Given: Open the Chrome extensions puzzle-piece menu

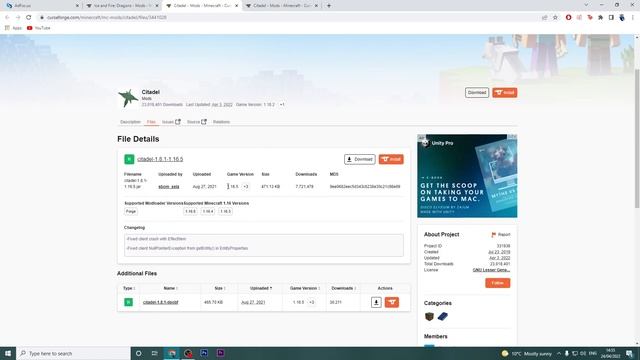Looking at the screenshot, I should (x=600, y=18).
